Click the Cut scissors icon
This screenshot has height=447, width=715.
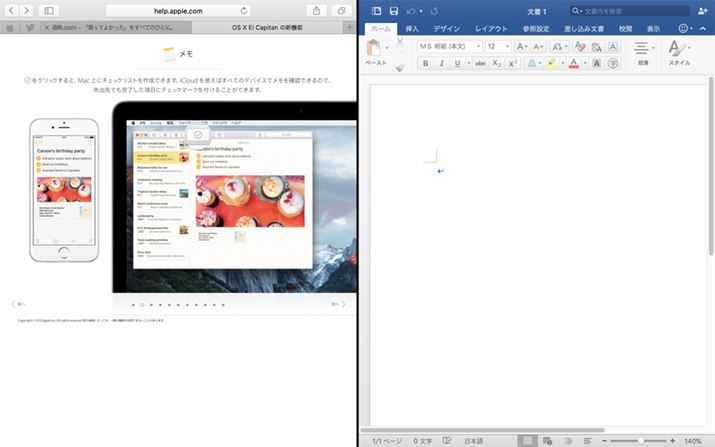[400, 42]
